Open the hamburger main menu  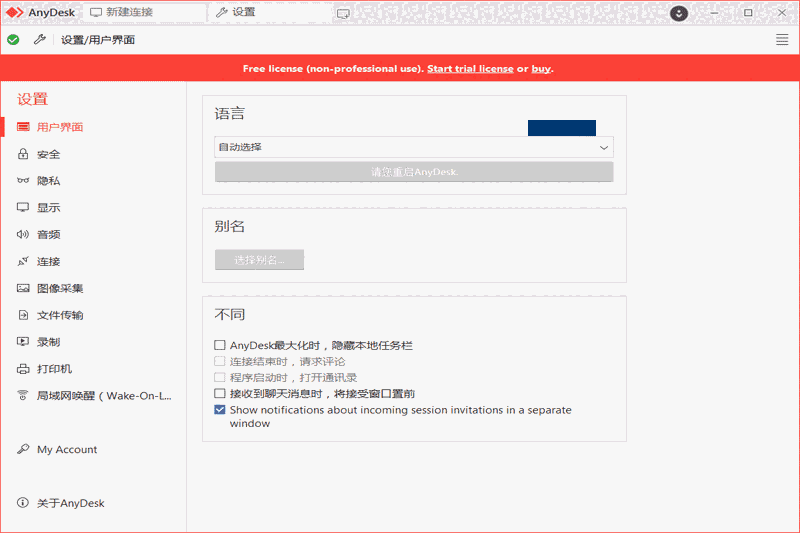click(x=782, y=40)
